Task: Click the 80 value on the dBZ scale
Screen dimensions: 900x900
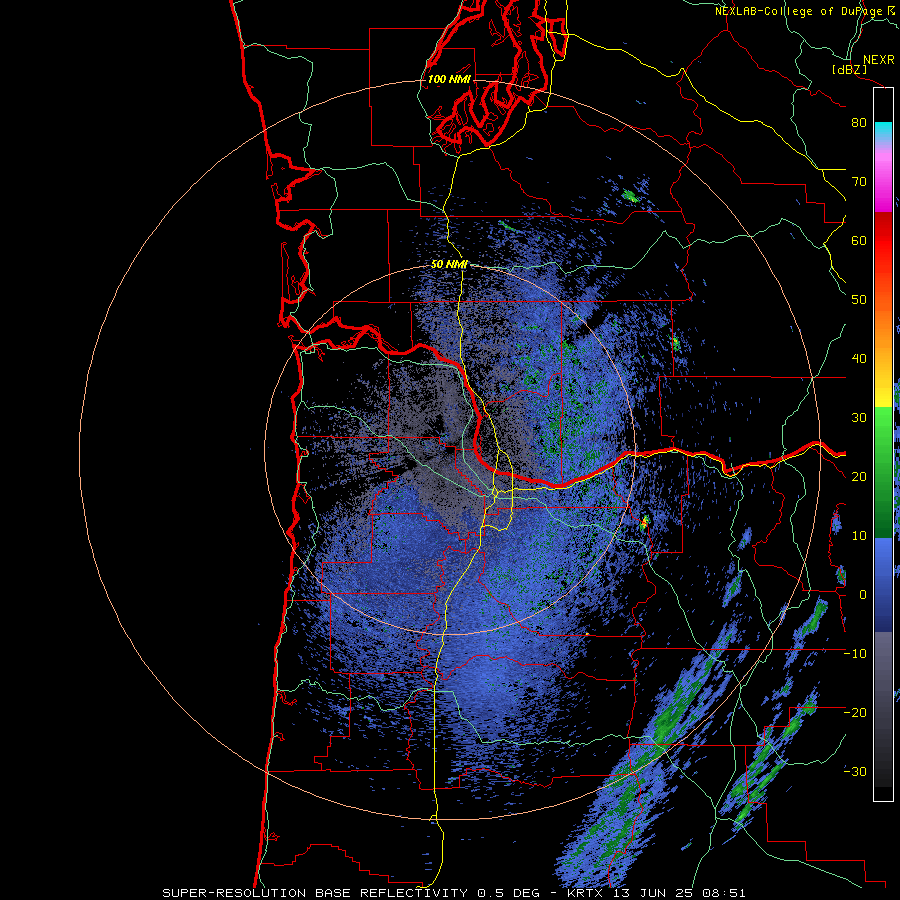Action: pyautogui.click(x=859, y=123)
